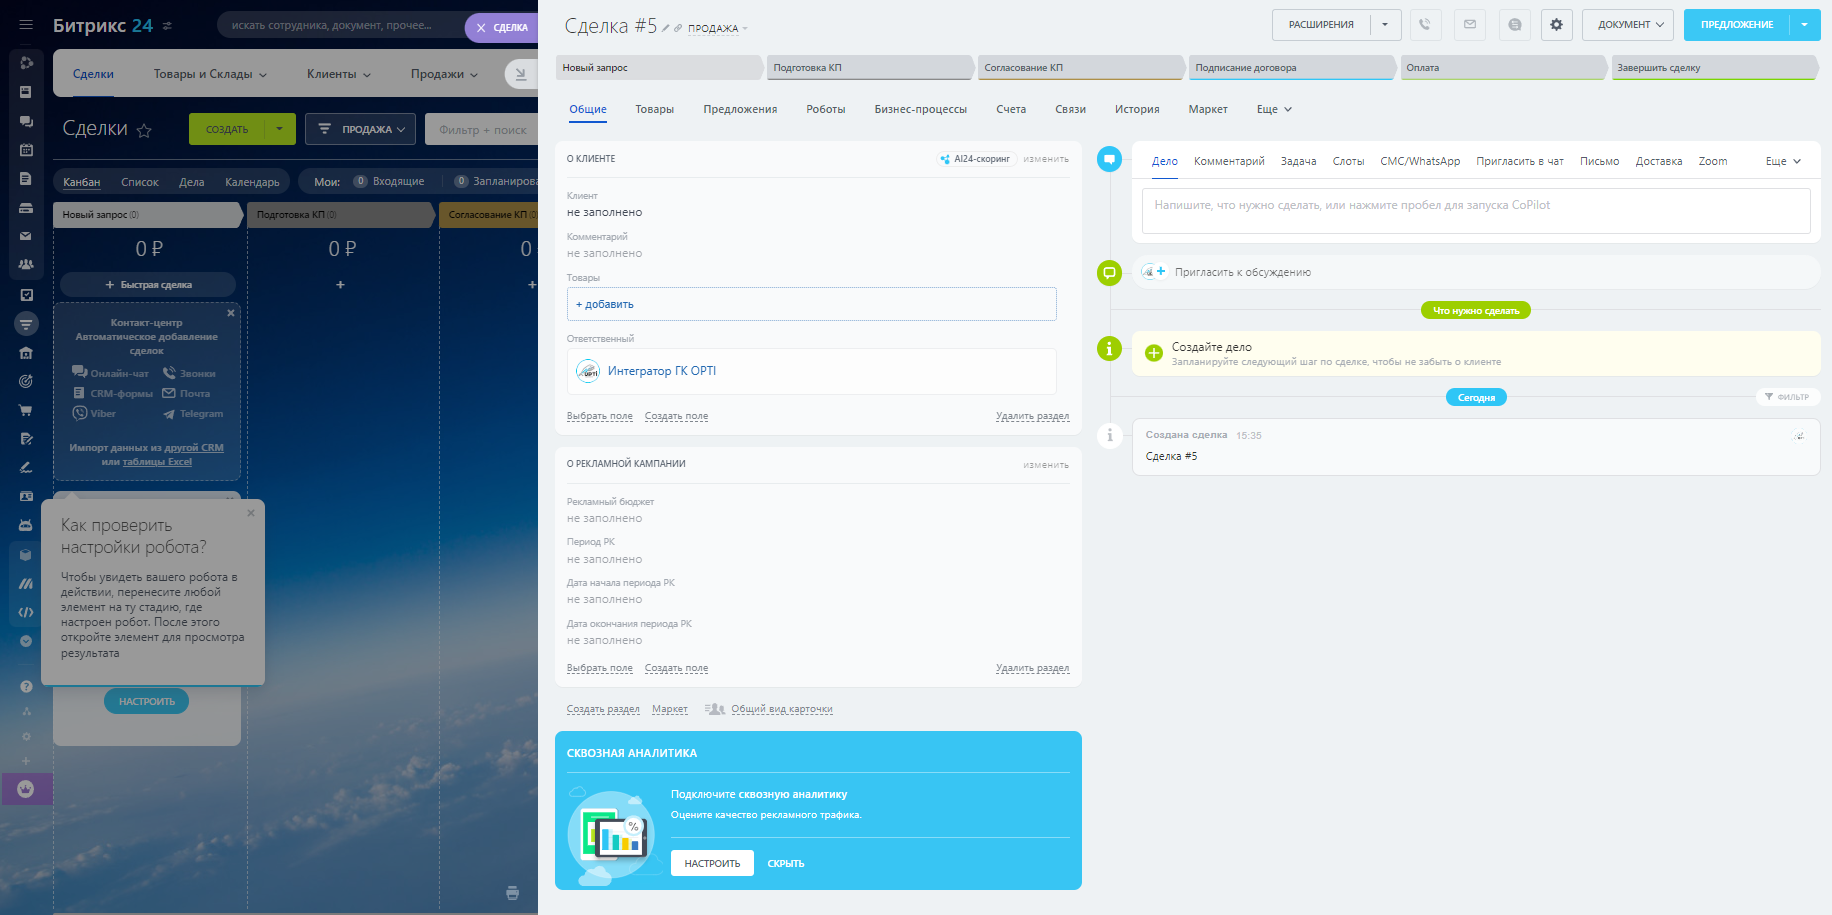Expand the Еще menu in timeline tabs

click(1782, 161)
